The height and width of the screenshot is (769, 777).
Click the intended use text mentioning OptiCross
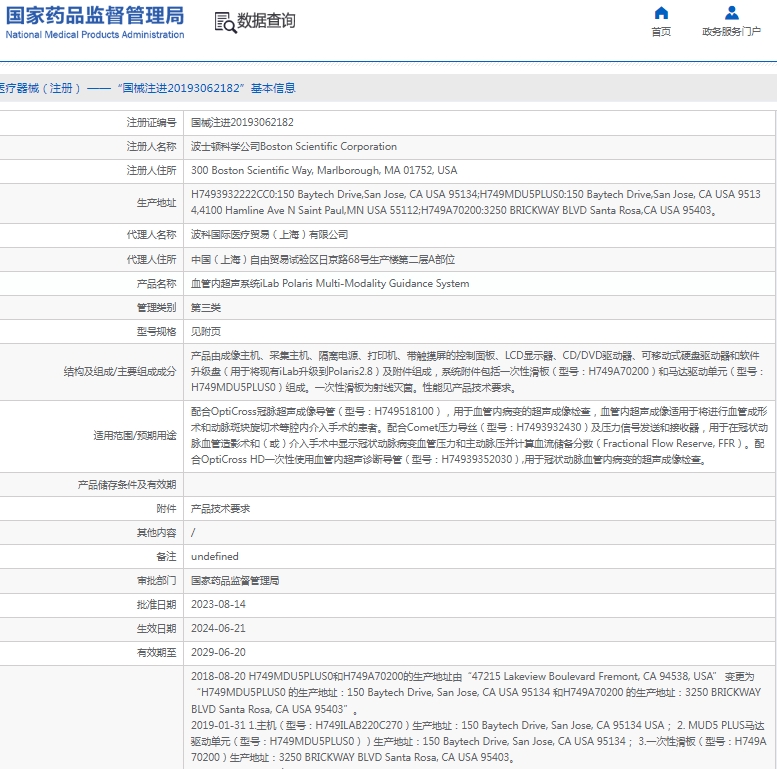tap(479, 436)
